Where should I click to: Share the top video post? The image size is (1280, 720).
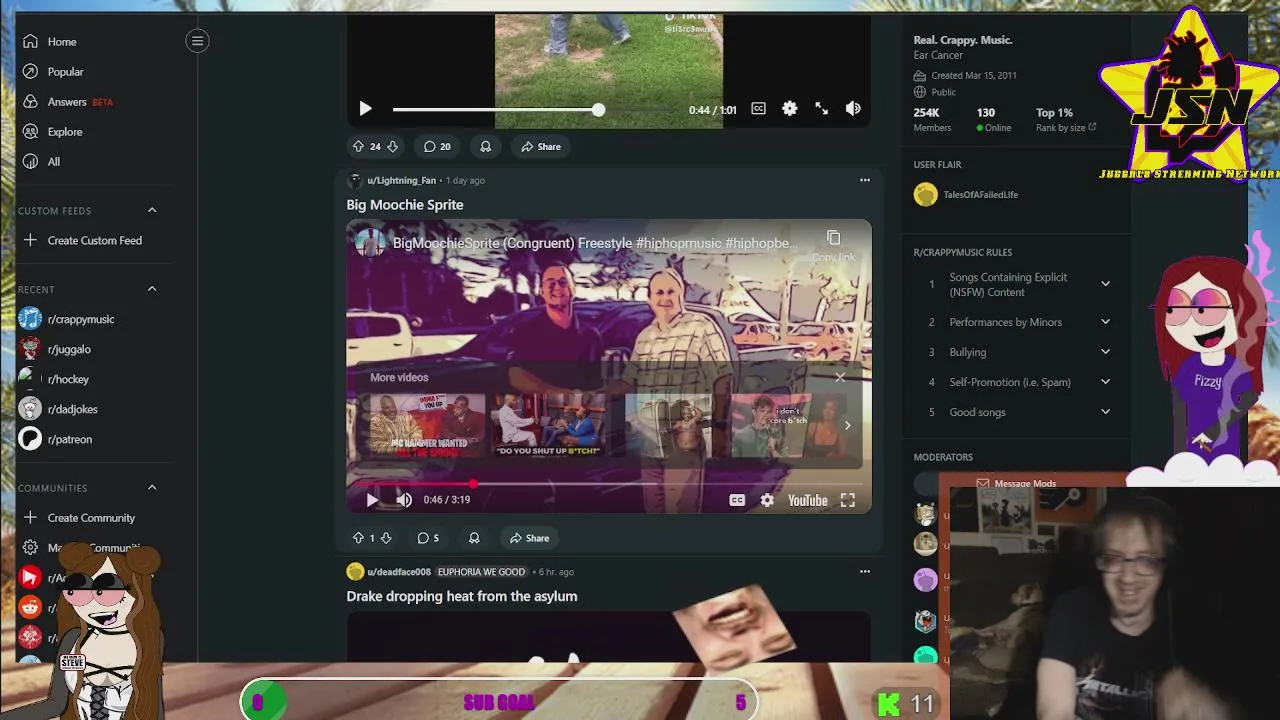(x=541, y=146)
